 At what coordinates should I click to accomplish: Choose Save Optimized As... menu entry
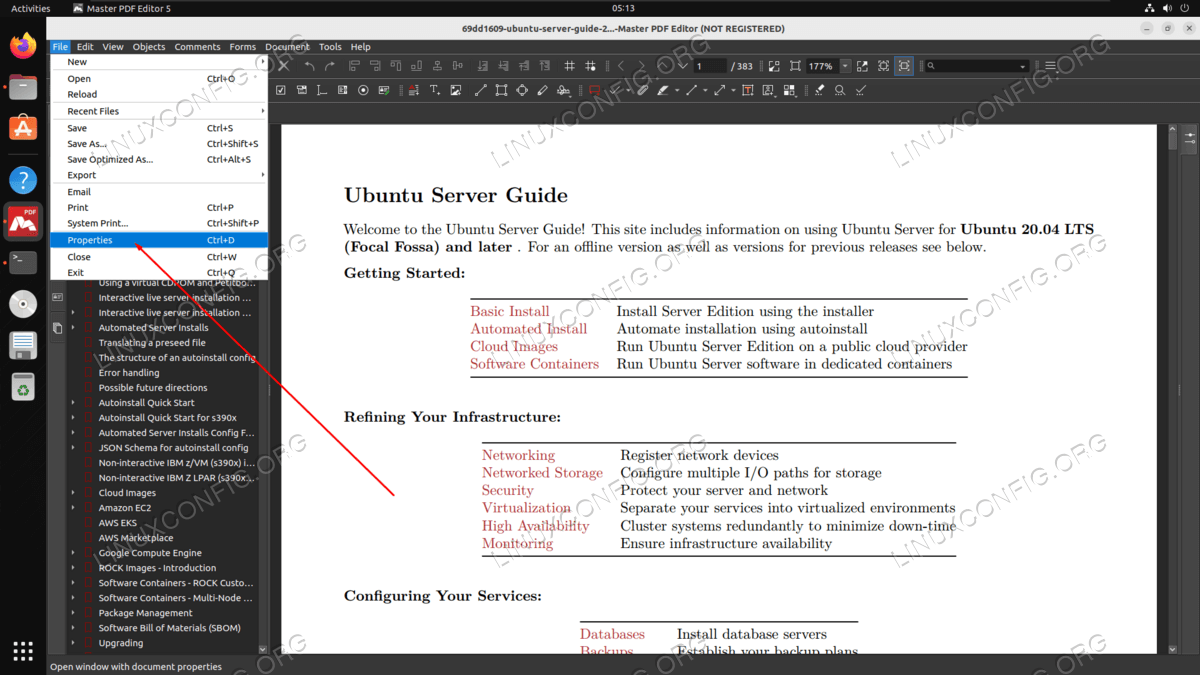(159, 159)
